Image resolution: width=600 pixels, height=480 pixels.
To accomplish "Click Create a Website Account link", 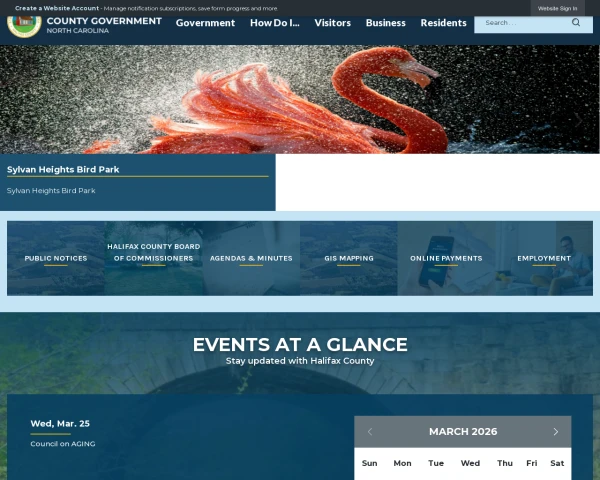I will [x=57, y=8].
